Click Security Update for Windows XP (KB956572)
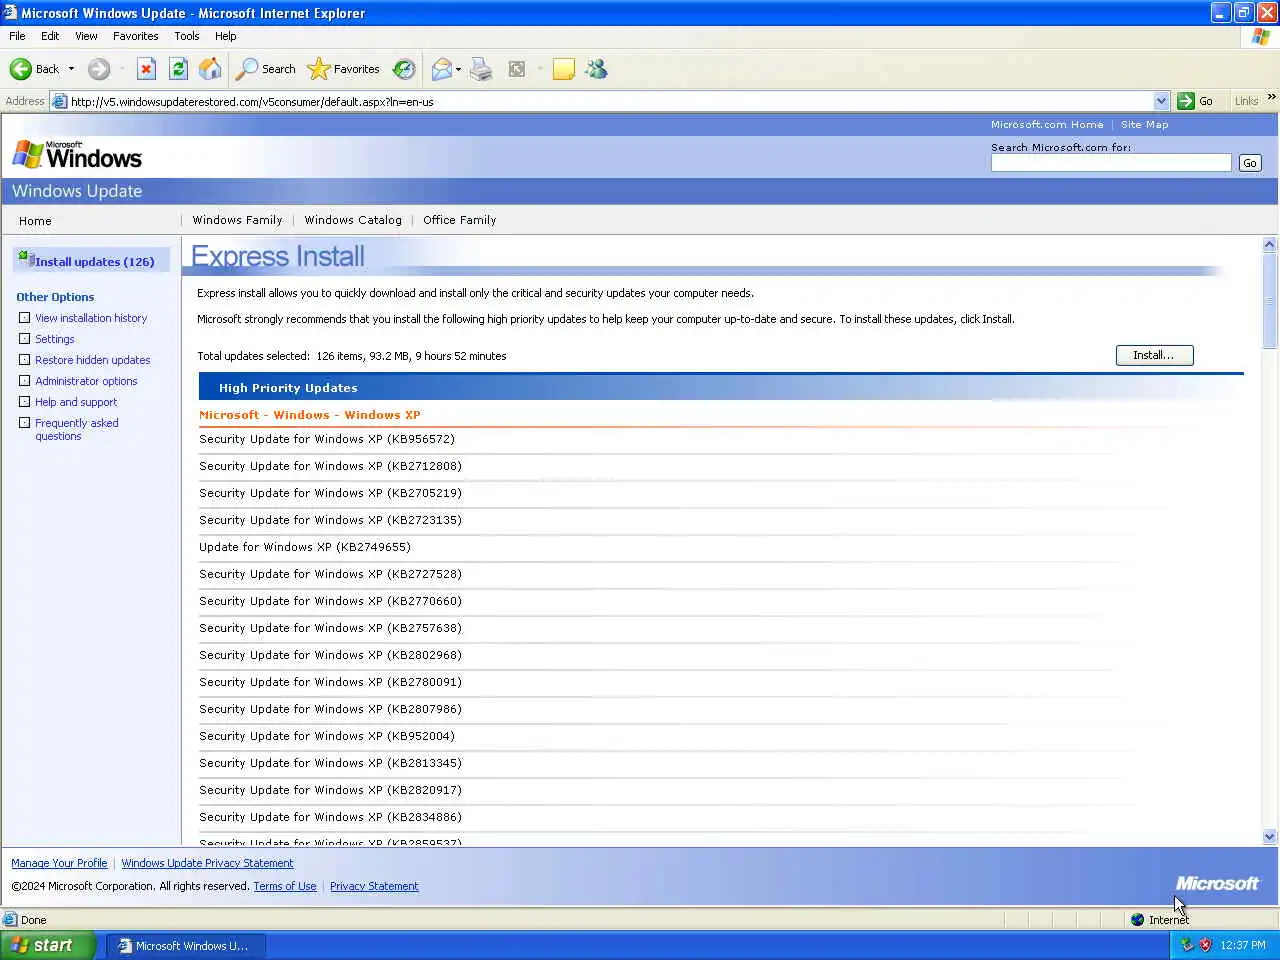Viewport: 1280px width, 960px height. (x=327, y=439)
